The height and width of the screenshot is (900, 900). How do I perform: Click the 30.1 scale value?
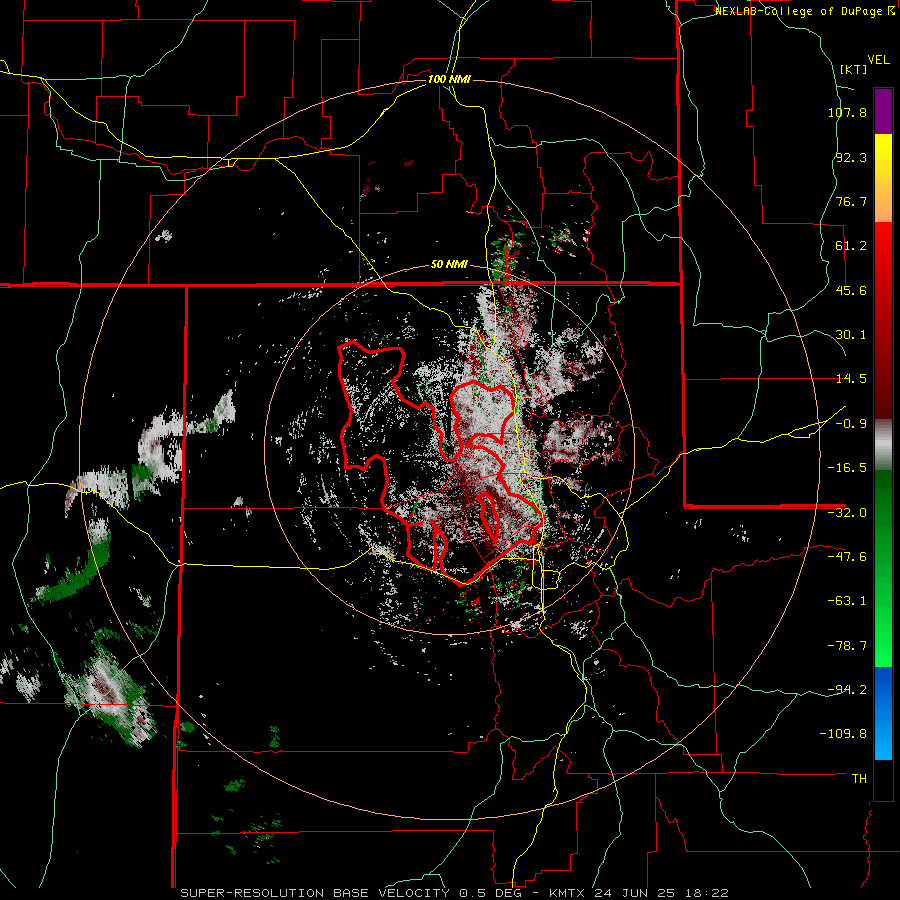click(x=851, y=335)
